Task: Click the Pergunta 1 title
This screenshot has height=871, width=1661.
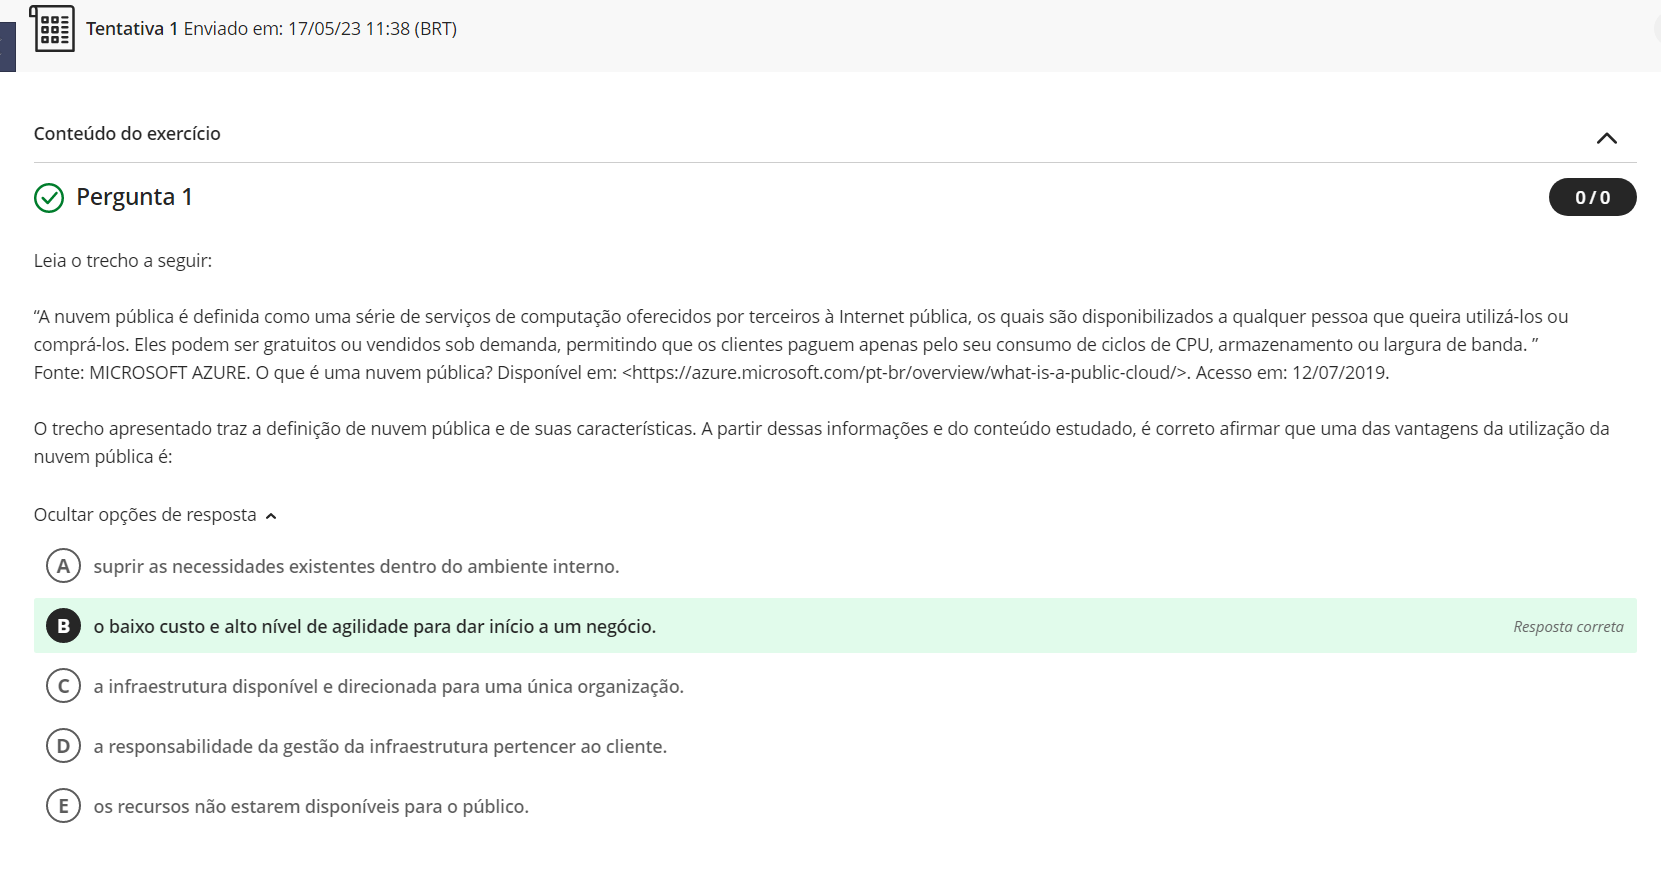Action: point(134,197)
